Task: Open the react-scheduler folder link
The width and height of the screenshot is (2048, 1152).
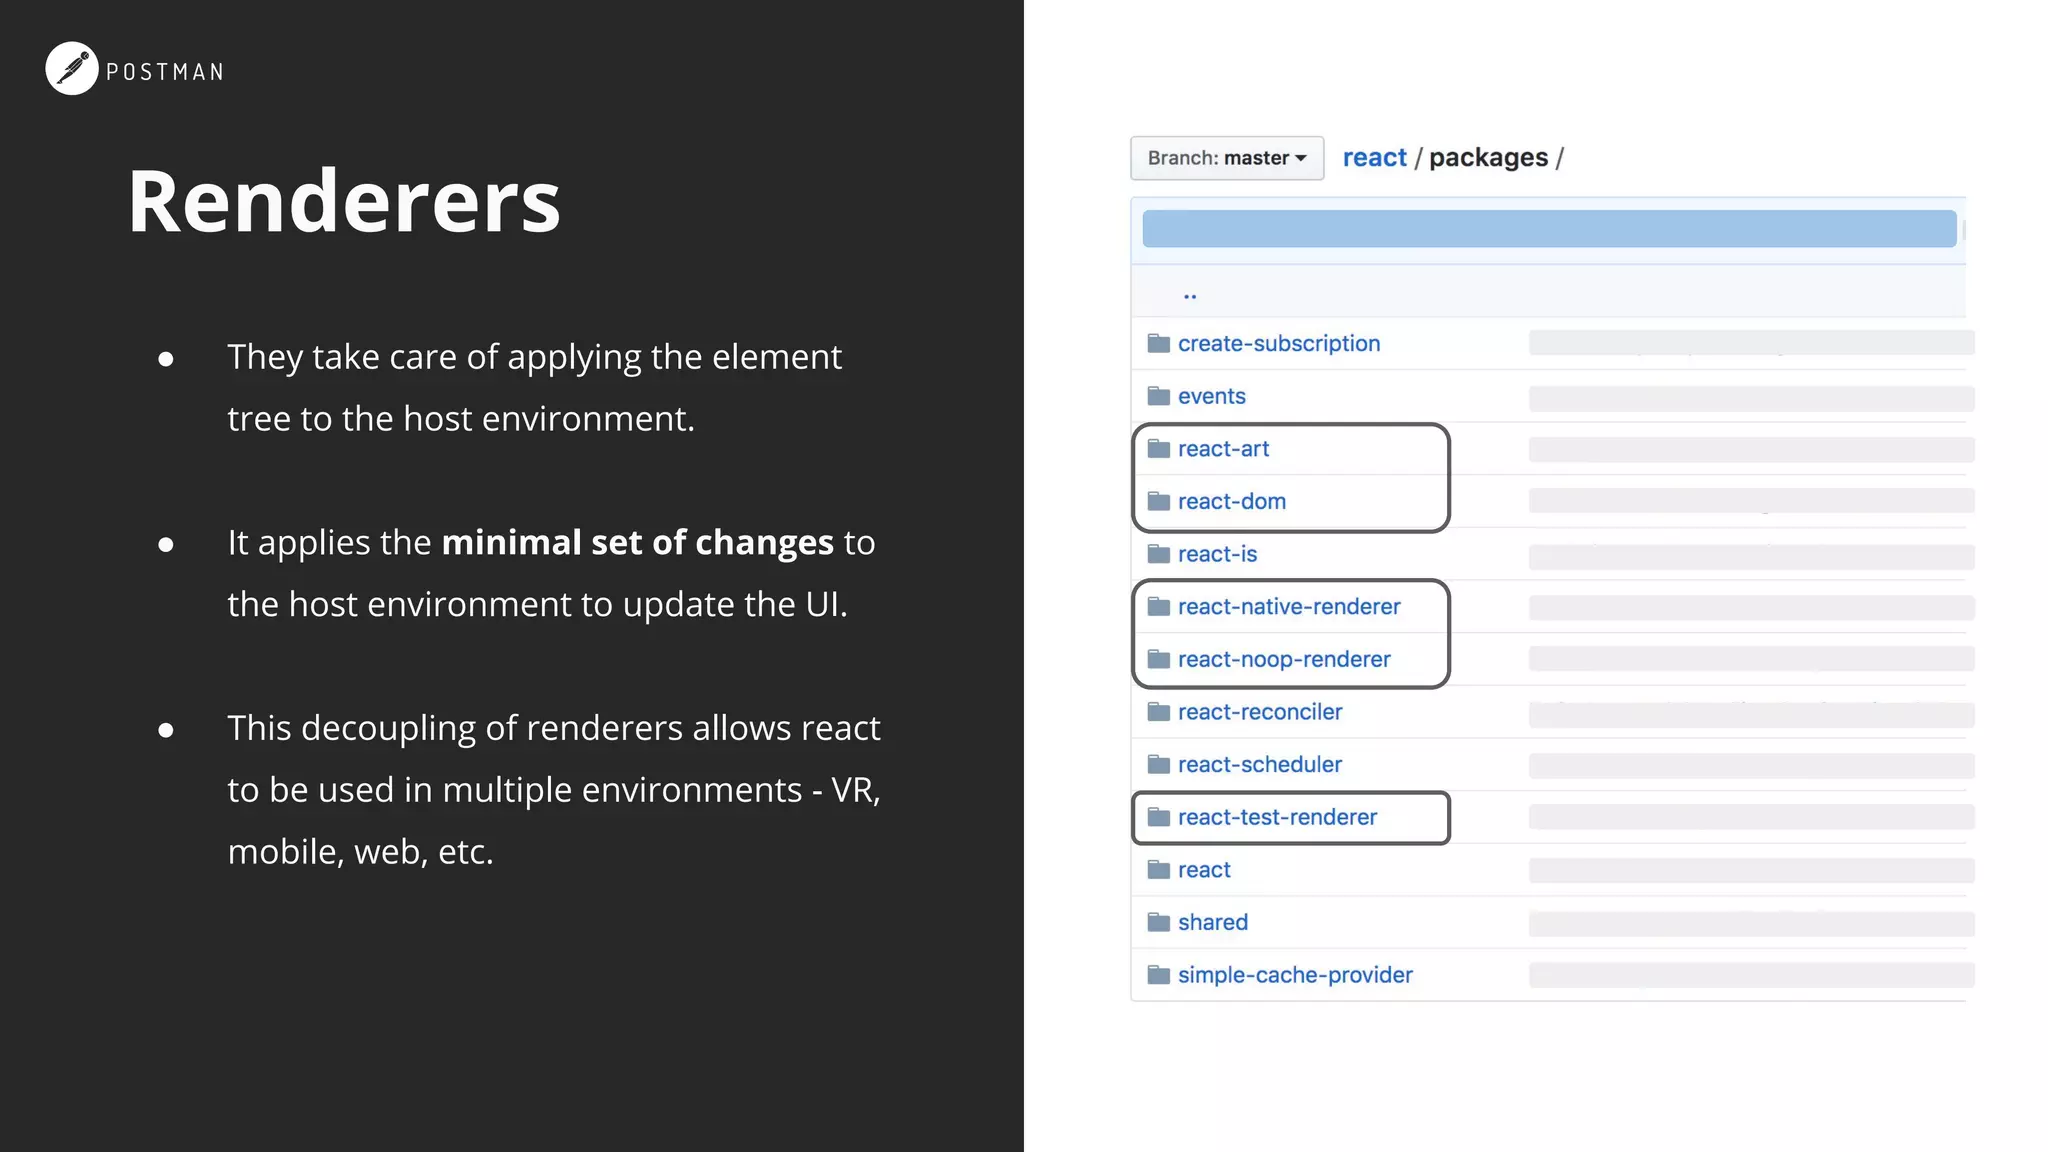Action: [1260, 764]
